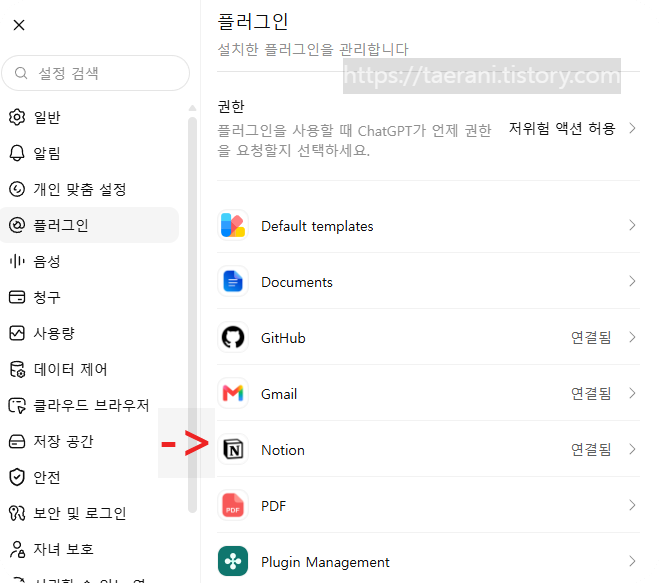The height and width of the screenshot is (583, 659).
Task: Expand the chevron beside 저위험 액션 허용
Action: point(632,128)
